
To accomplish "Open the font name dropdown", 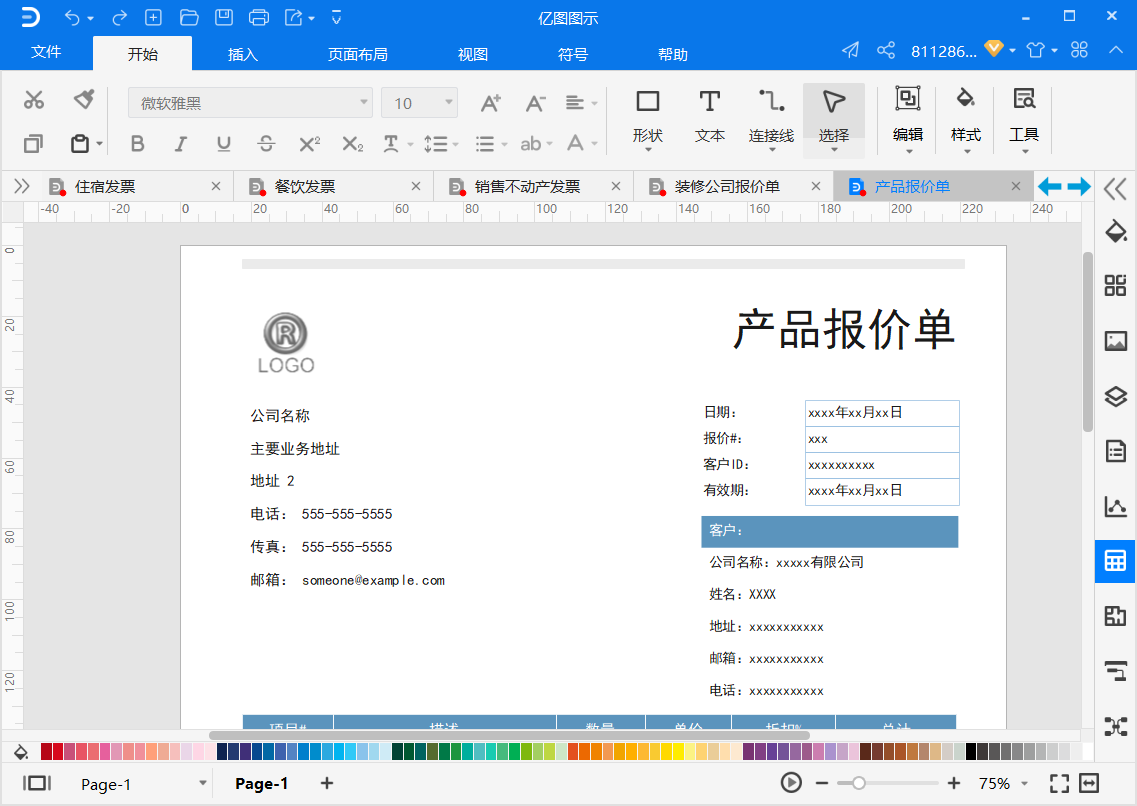I will (250, 103).
